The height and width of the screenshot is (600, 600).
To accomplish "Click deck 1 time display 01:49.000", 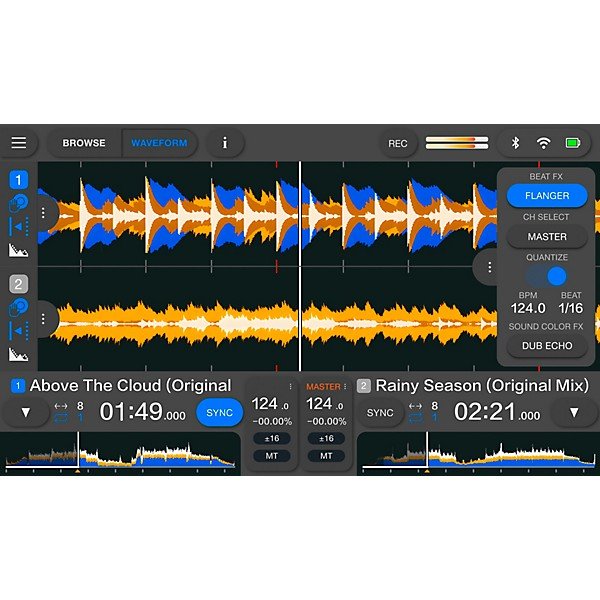I will tap(142, 412).
